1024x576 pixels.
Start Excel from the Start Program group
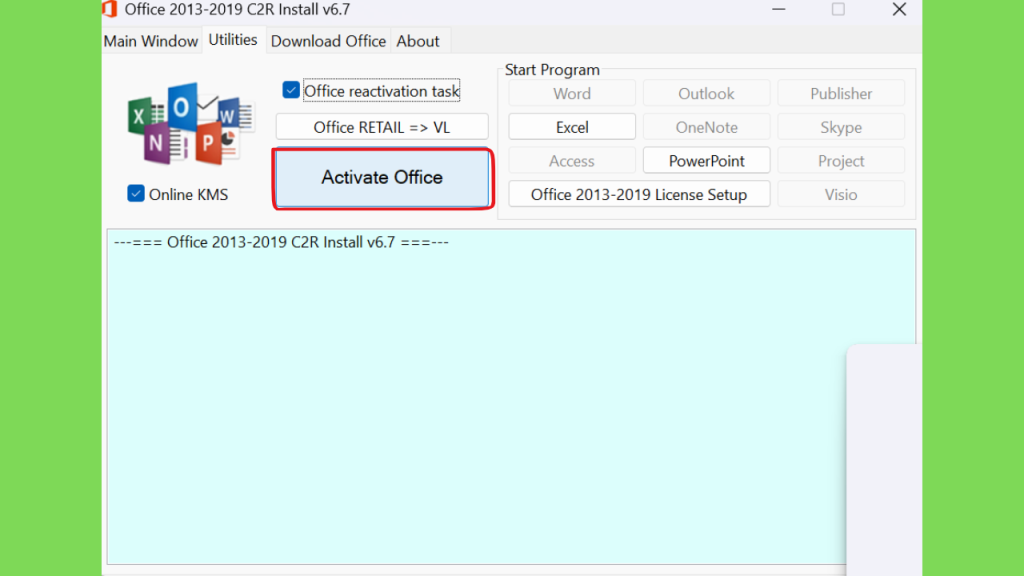coord(572,127)
